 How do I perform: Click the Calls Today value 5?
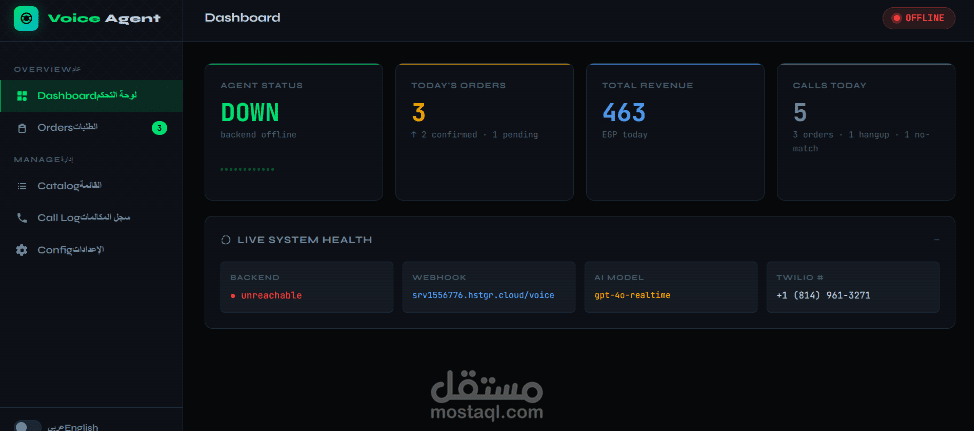coord(799,112)
